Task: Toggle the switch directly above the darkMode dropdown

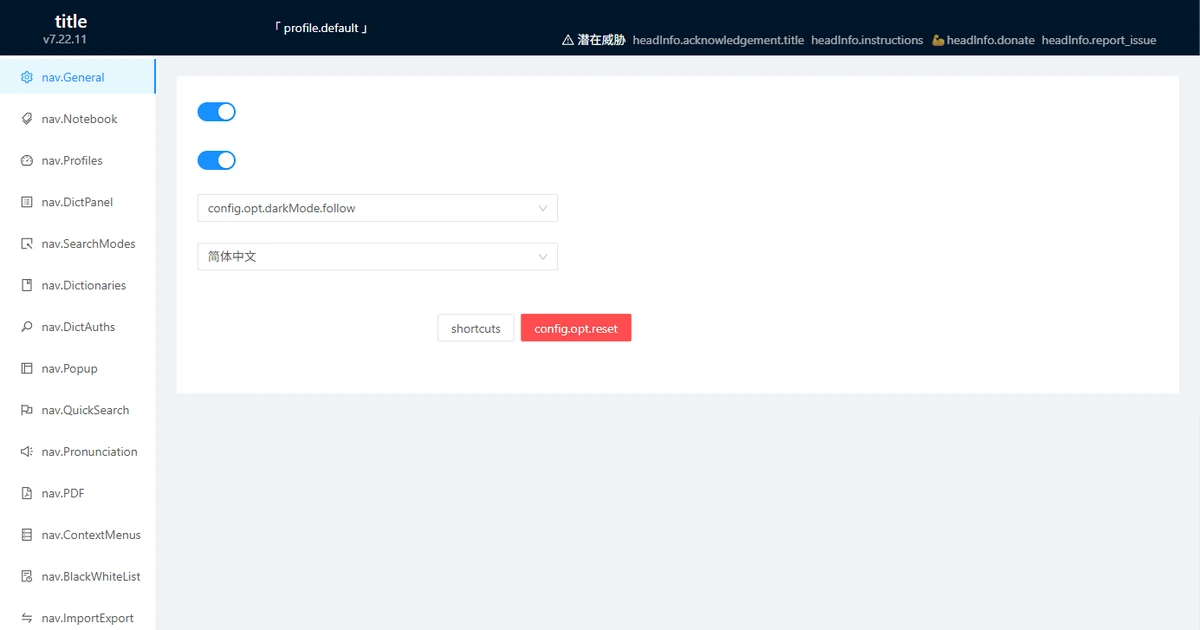Action: (x=216, y=160)
